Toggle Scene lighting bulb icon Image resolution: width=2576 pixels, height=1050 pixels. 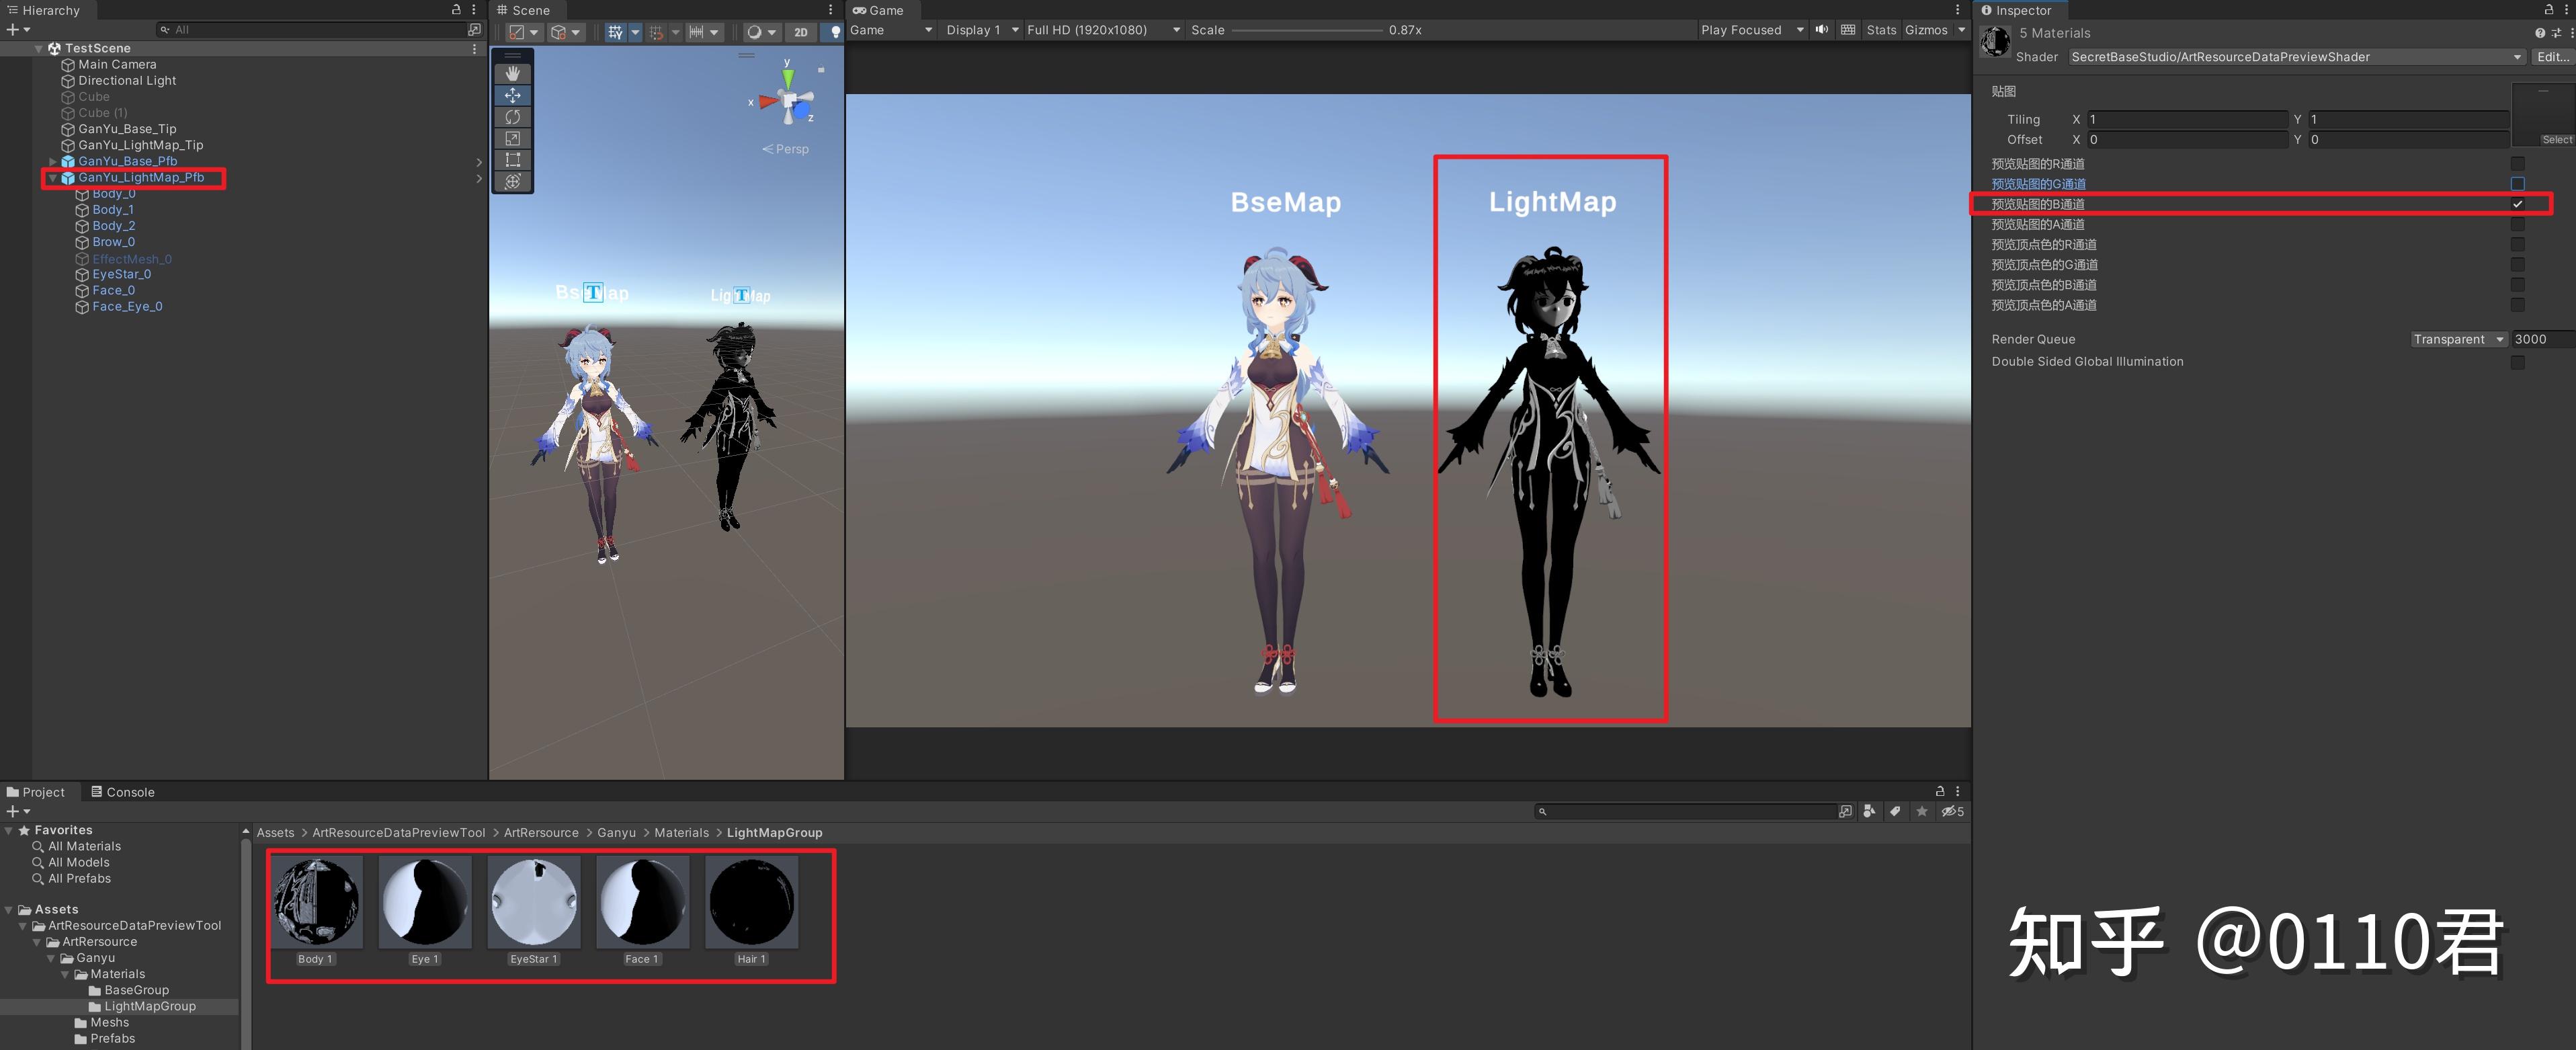(x=836, y=32)
